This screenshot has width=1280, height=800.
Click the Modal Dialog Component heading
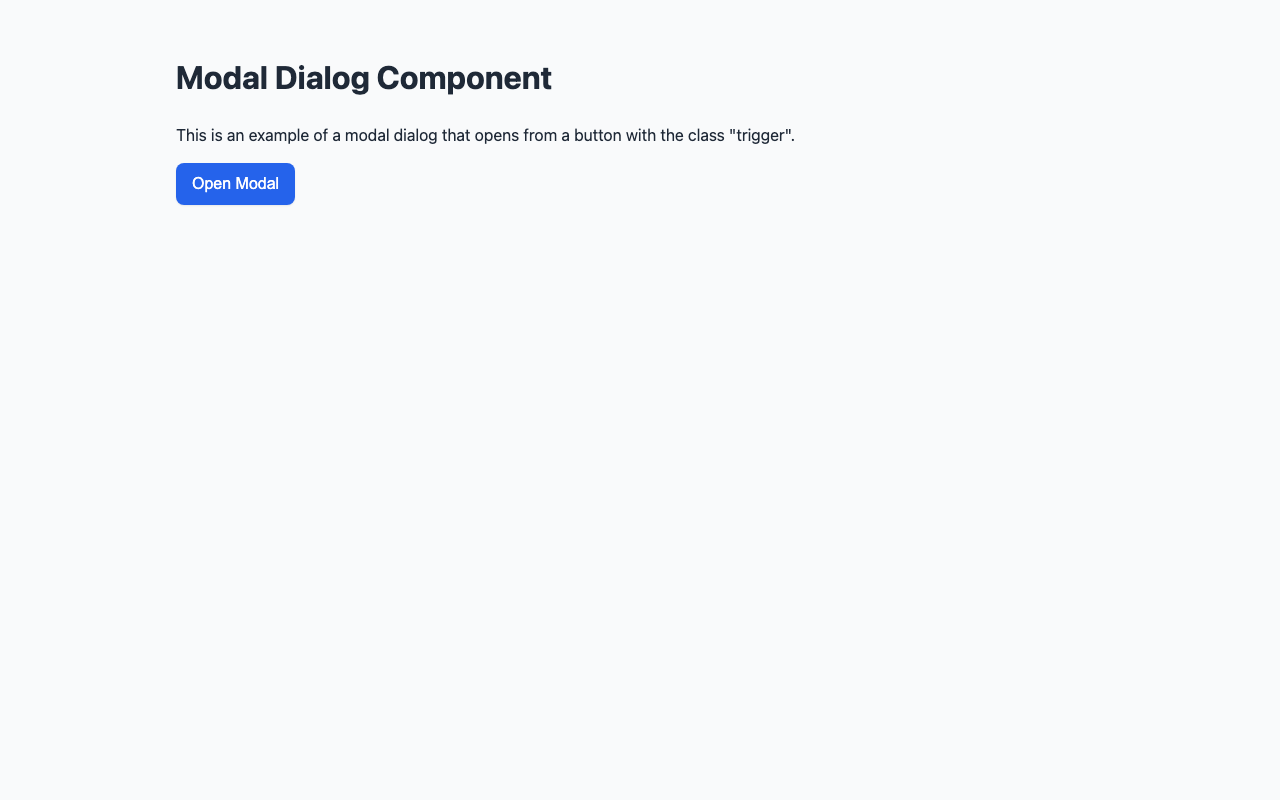point(363,78)
